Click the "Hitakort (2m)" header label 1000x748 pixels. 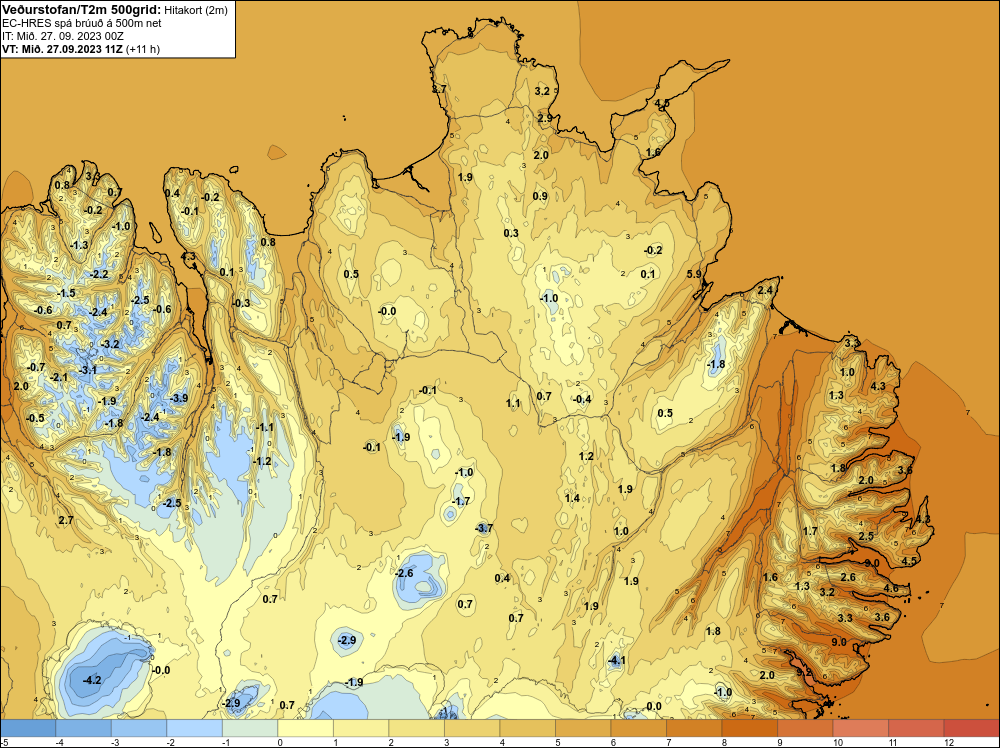(196, 10)
